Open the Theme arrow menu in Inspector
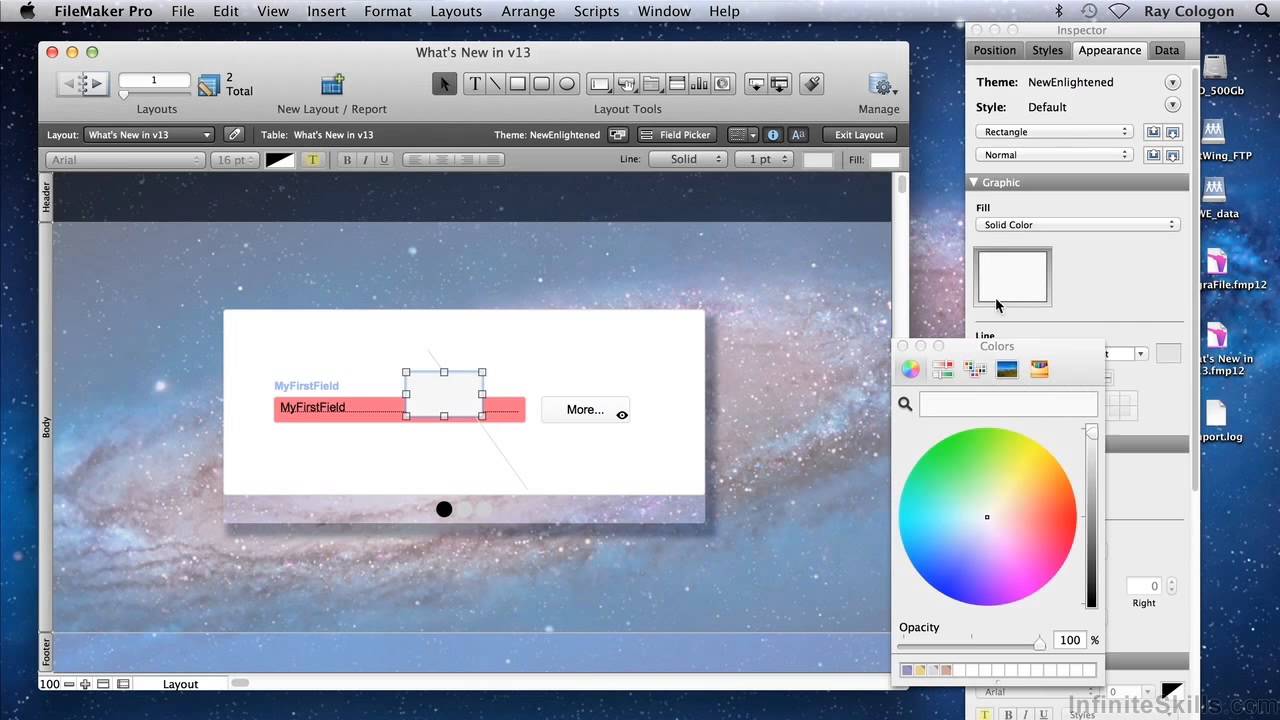 pos(1172,82)
